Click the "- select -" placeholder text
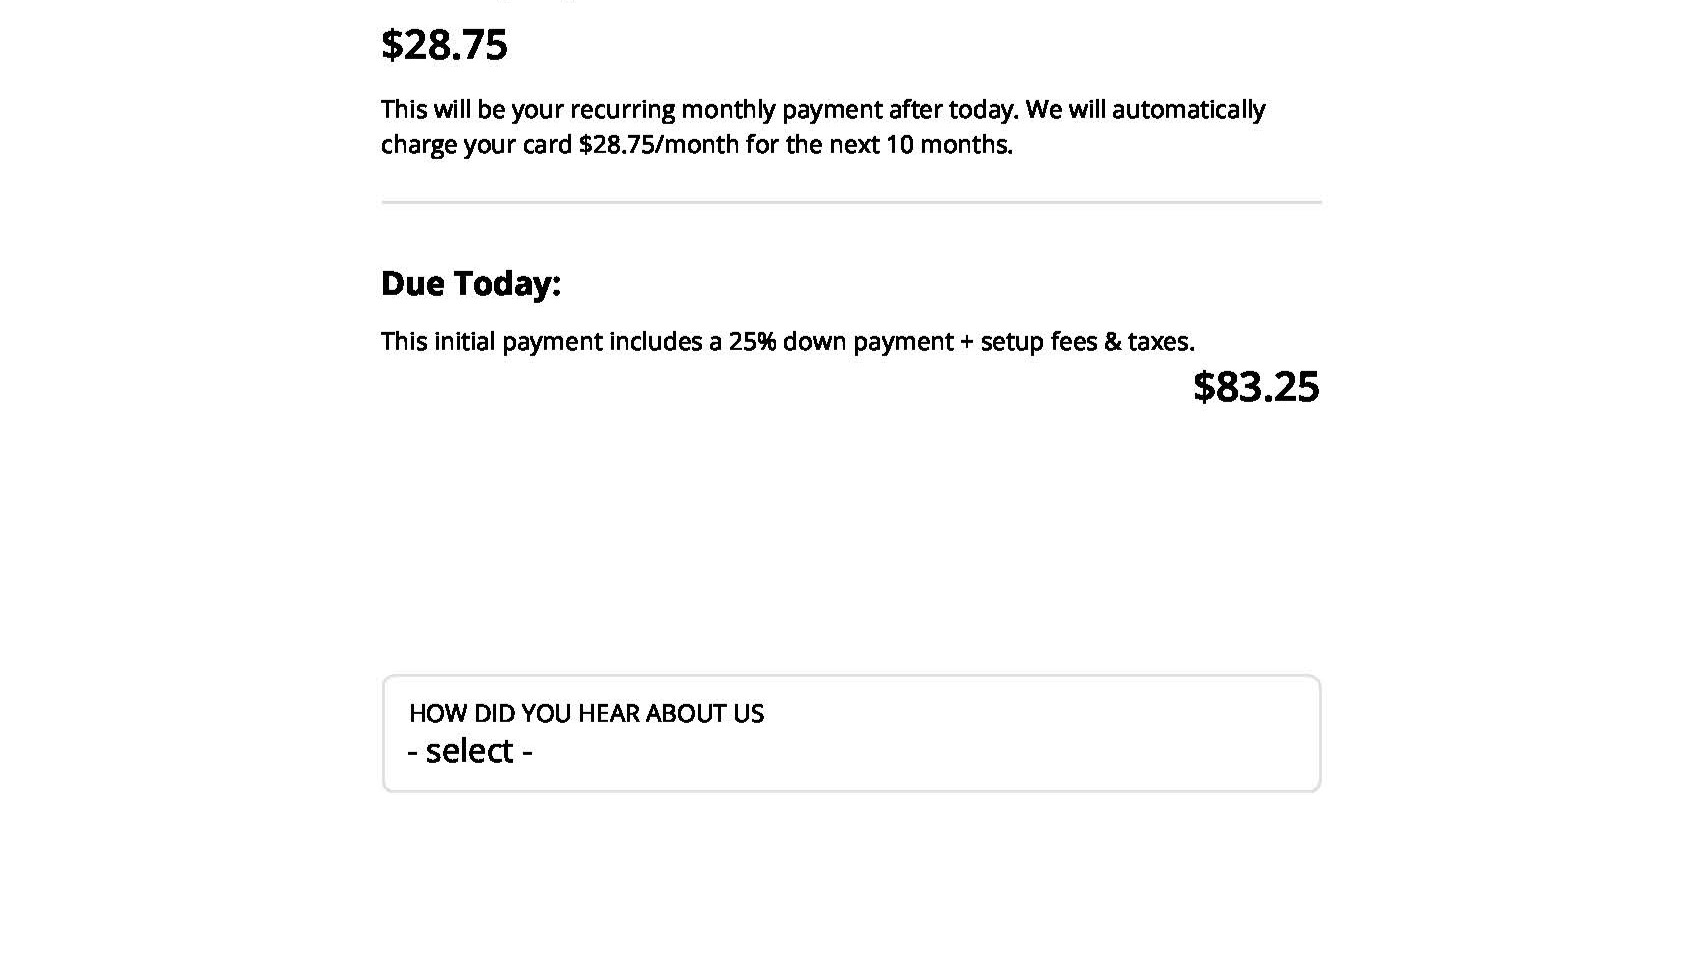Screen dimensions: 1700x960 469,751
